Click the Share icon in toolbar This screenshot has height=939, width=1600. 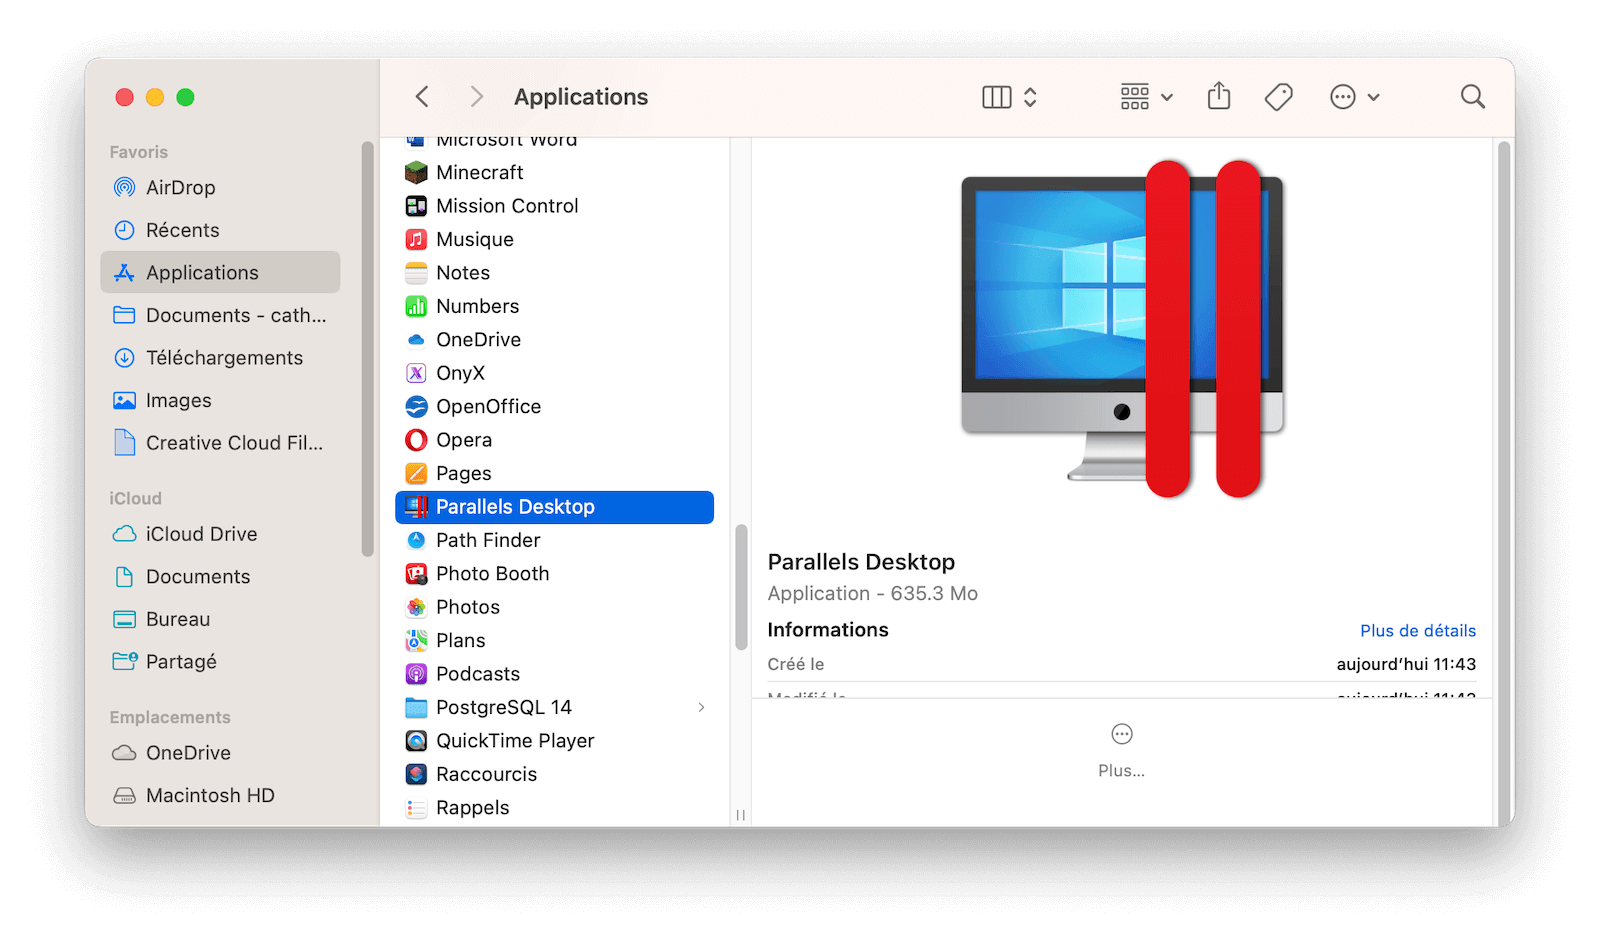point(1219,96)
